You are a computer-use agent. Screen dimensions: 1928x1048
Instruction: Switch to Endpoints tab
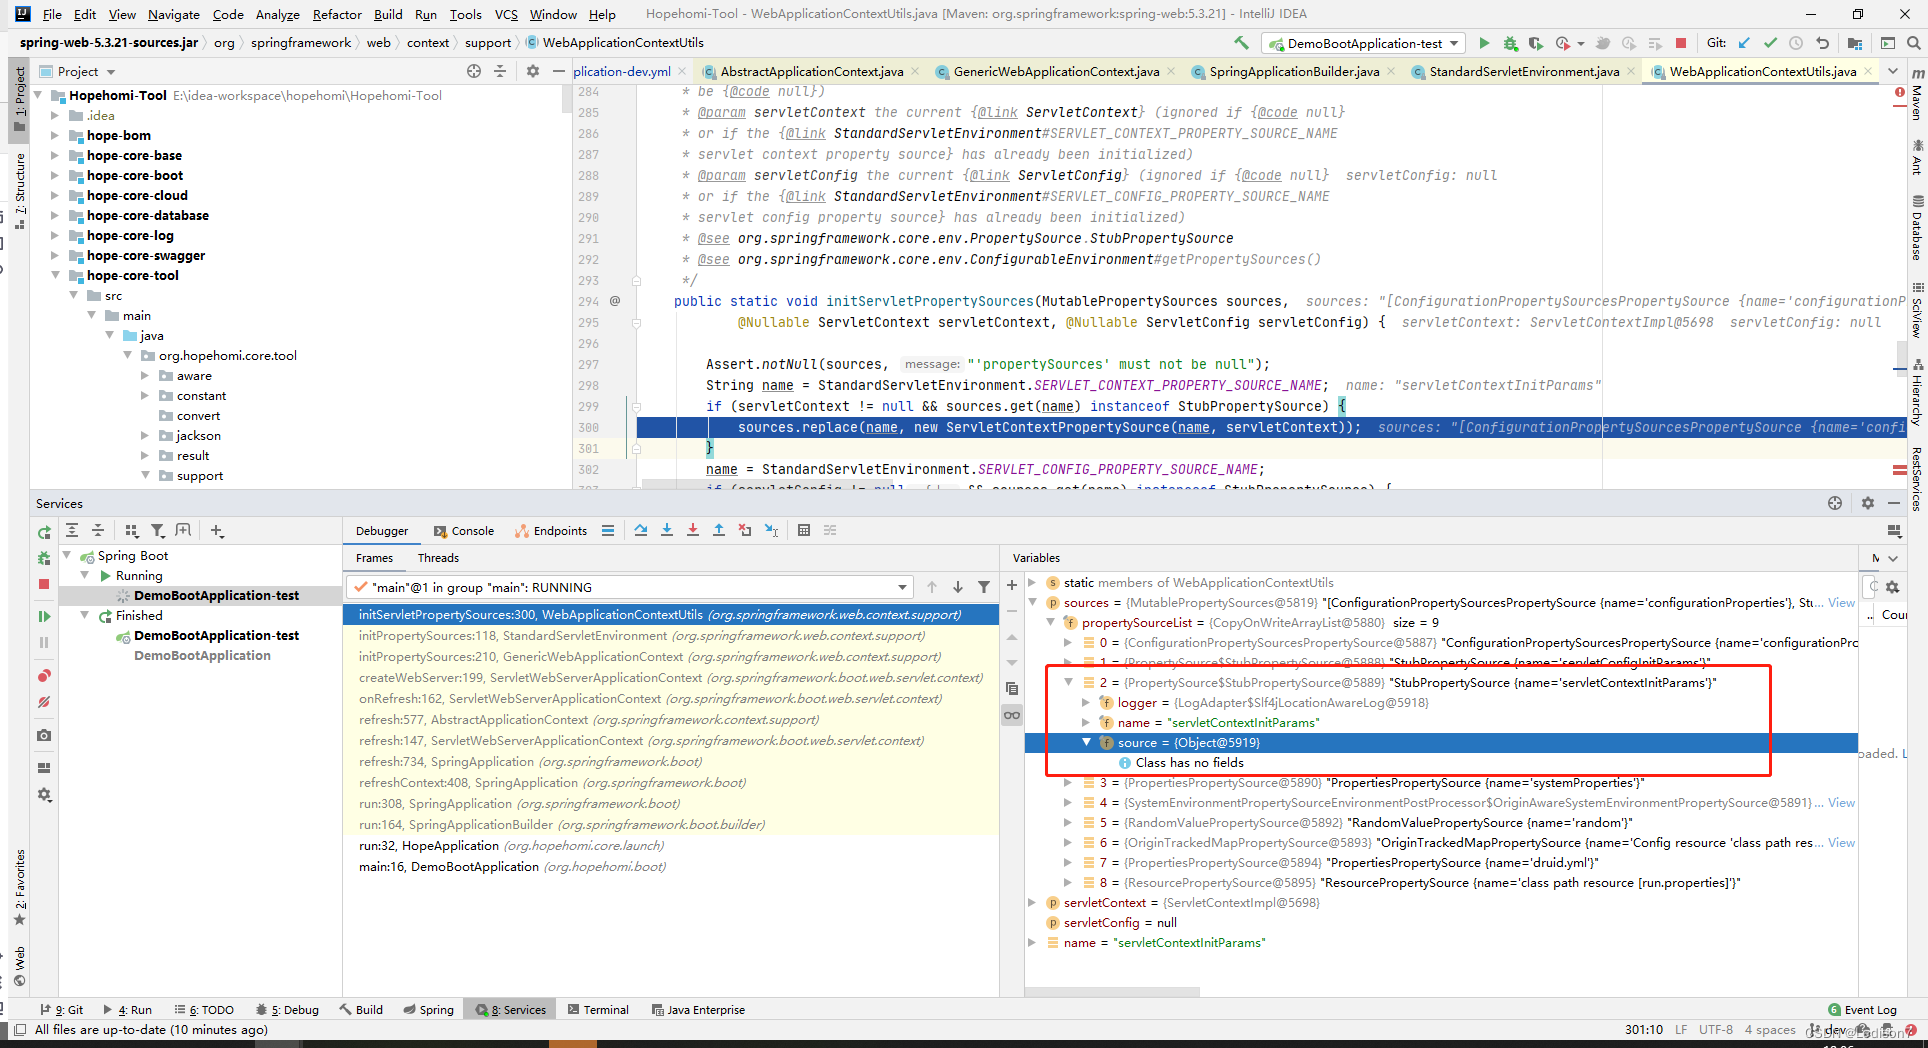click(x=551, y=531)
